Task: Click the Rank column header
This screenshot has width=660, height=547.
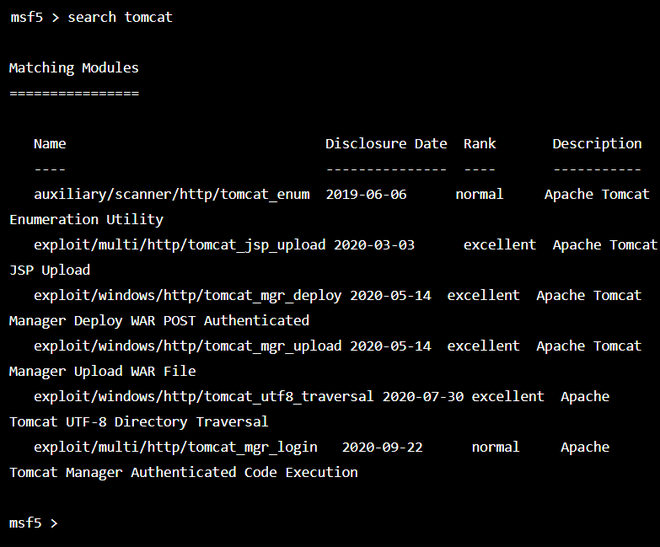Action: coord(480,144)
